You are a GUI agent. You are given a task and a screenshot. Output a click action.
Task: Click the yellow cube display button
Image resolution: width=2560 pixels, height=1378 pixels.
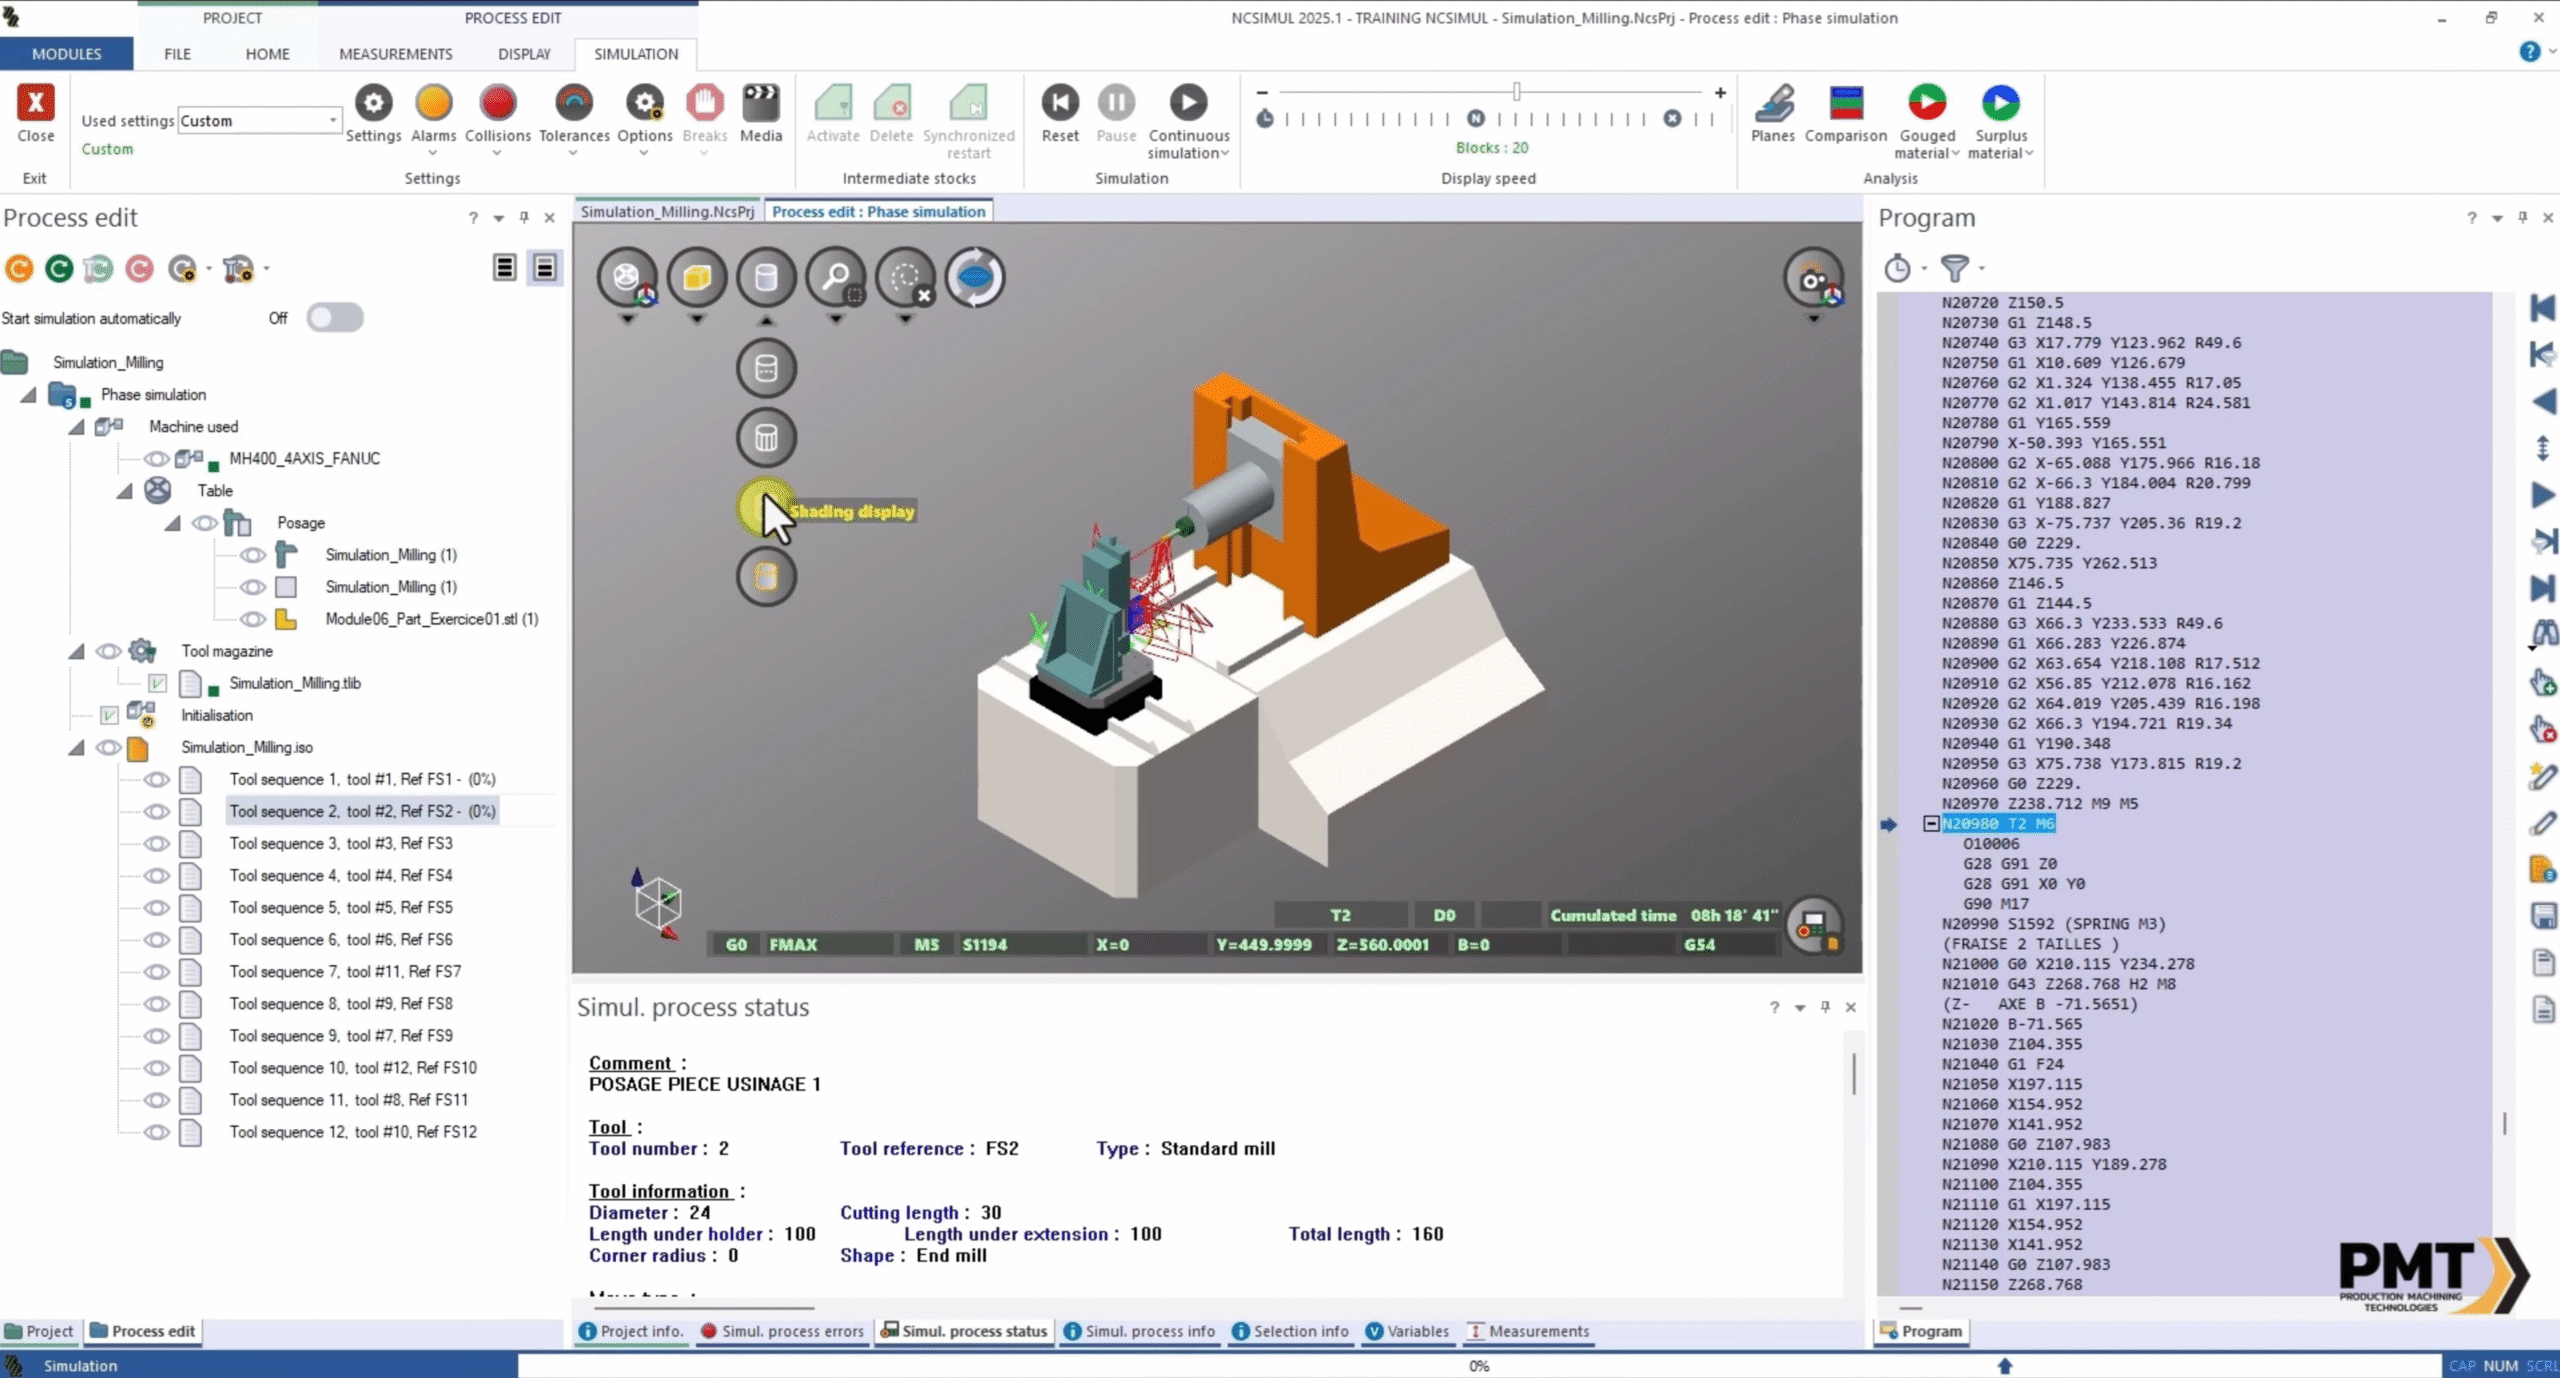(x=696, y=277)
